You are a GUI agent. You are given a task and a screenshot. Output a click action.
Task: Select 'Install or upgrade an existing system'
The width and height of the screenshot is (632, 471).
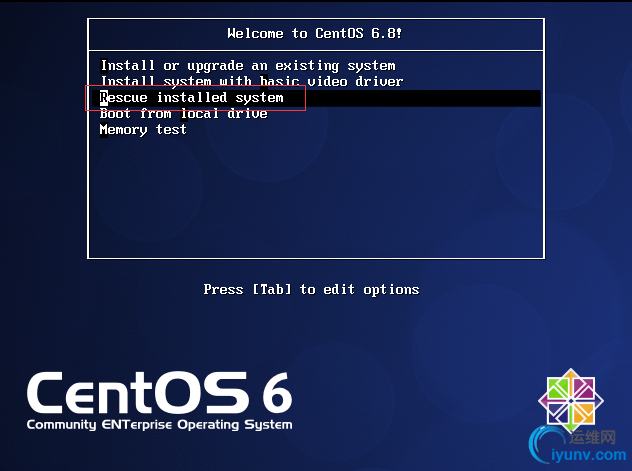pyautogui.click(x=248, y=66)
